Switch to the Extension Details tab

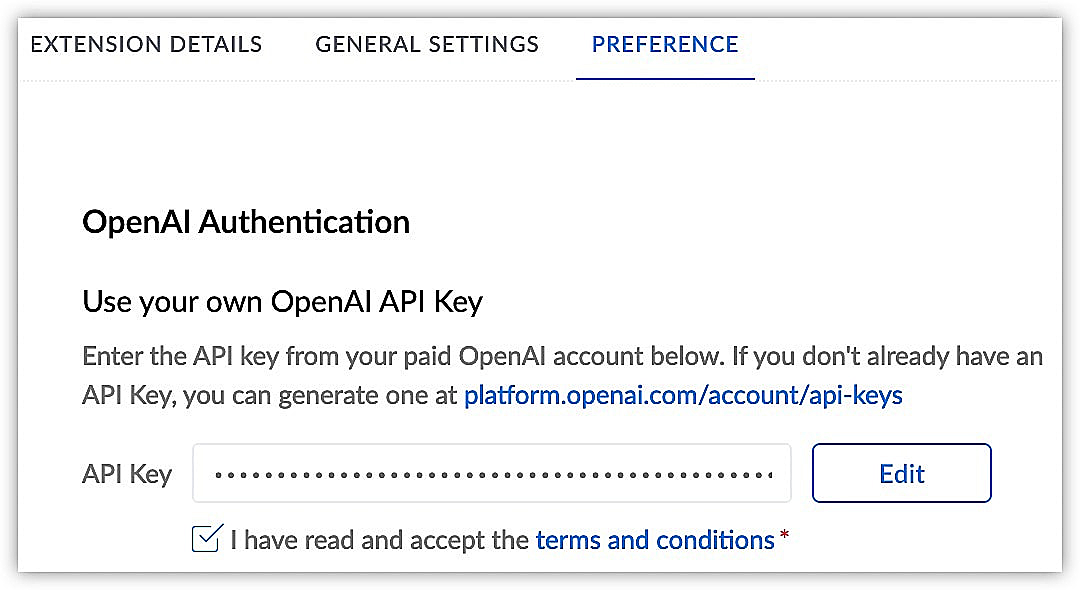pos(146,45)
